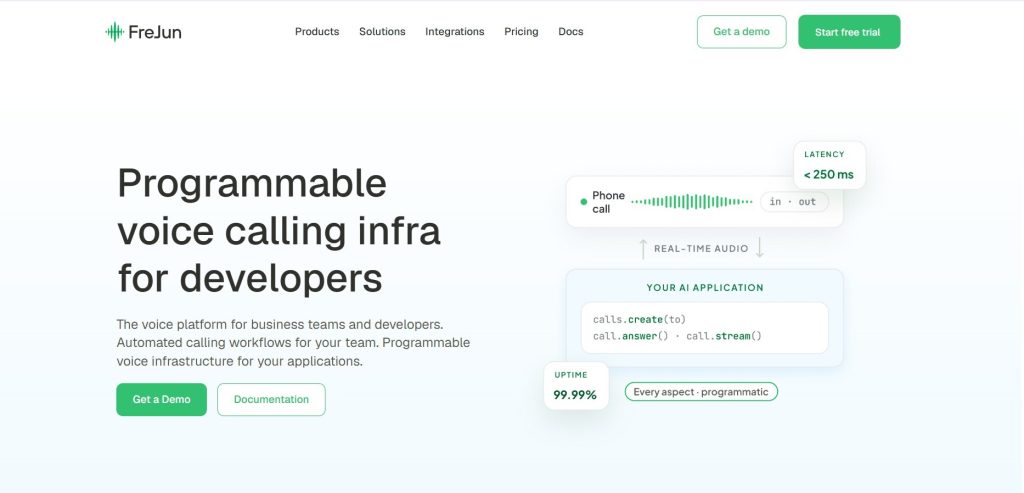Click the FreJun brand name text

pyautogui.click(x=155, y=32)
